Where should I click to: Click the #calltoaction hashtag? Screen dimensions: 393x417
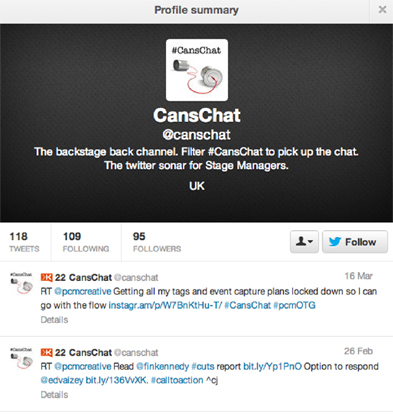tap(177, 380)
